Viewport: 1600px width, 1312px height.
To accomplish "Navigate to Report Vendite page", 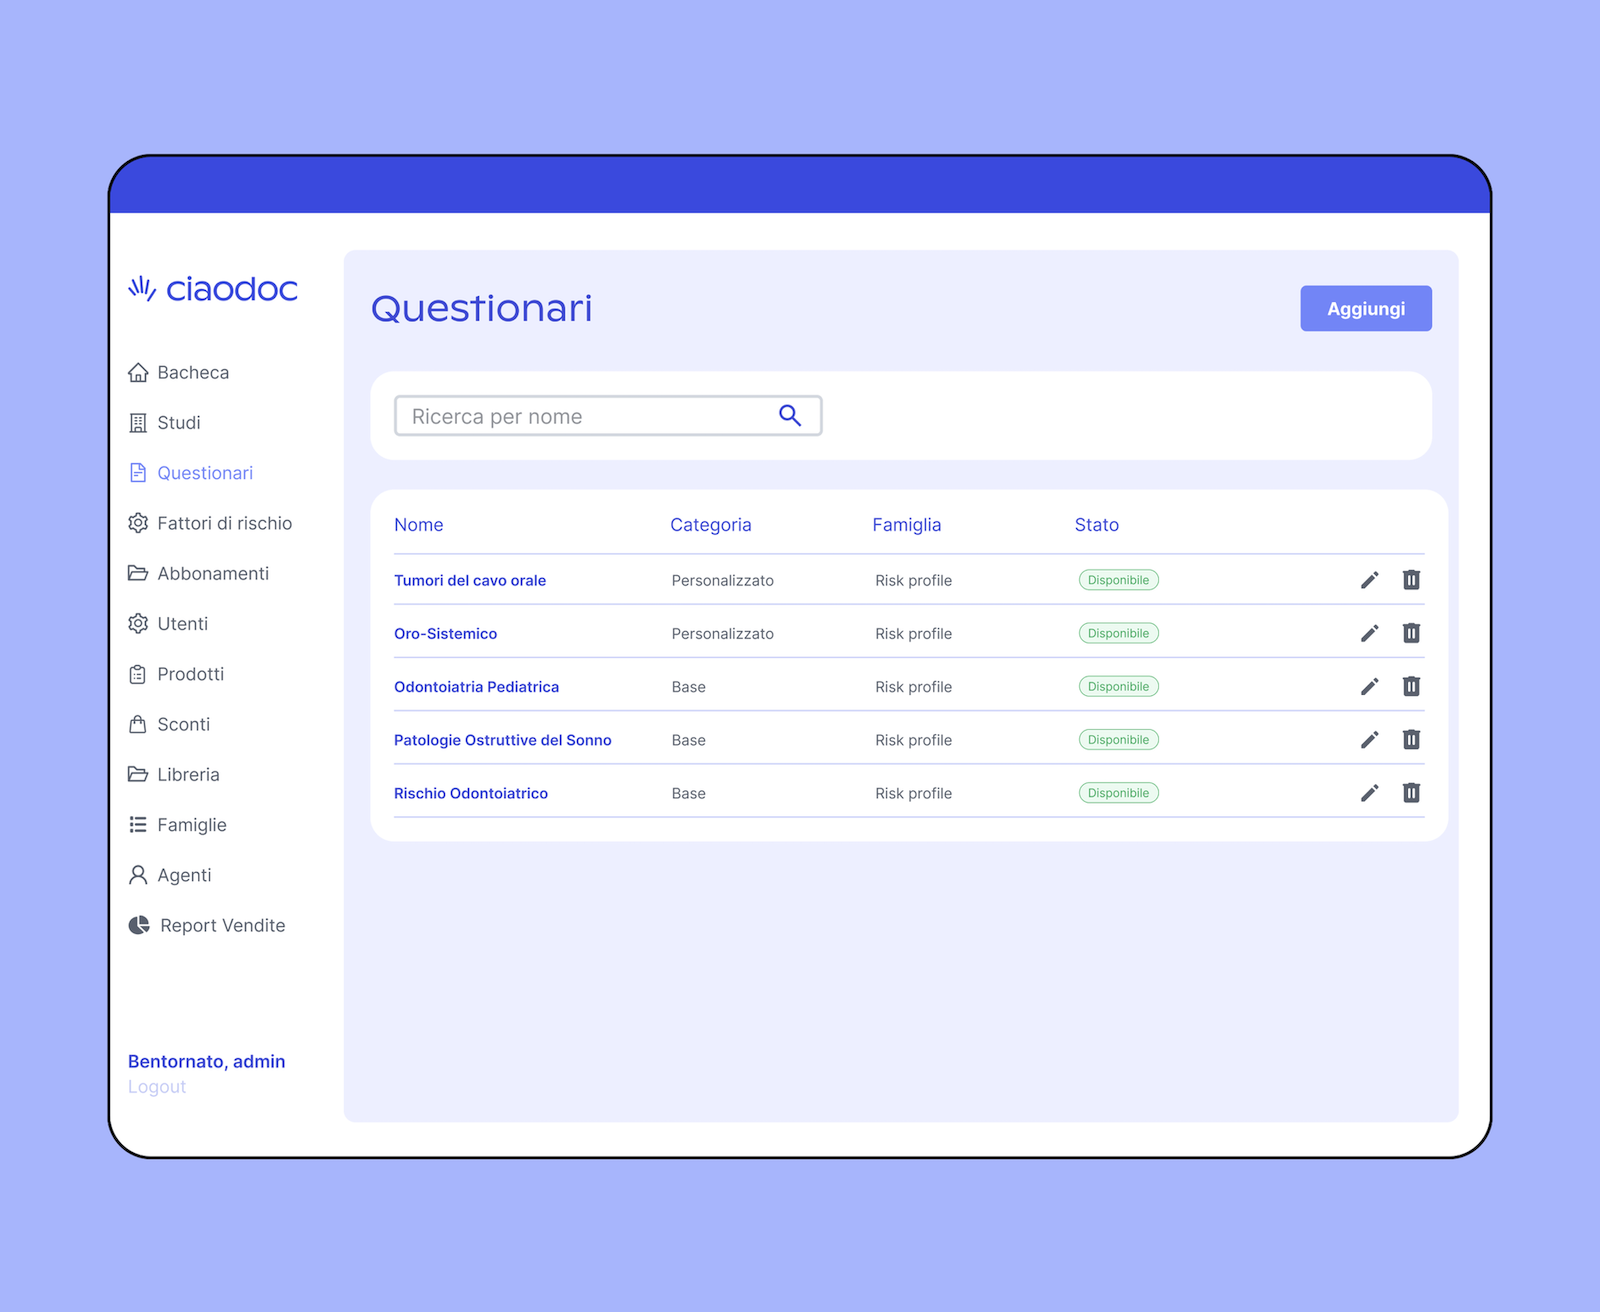I will coord(222,926).
